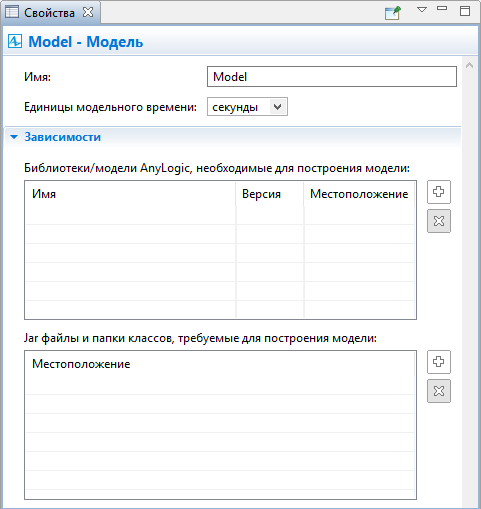The image size is (481, 509).
Task: Select the first empty row in libraries table
Action: (x=220, y=215)
